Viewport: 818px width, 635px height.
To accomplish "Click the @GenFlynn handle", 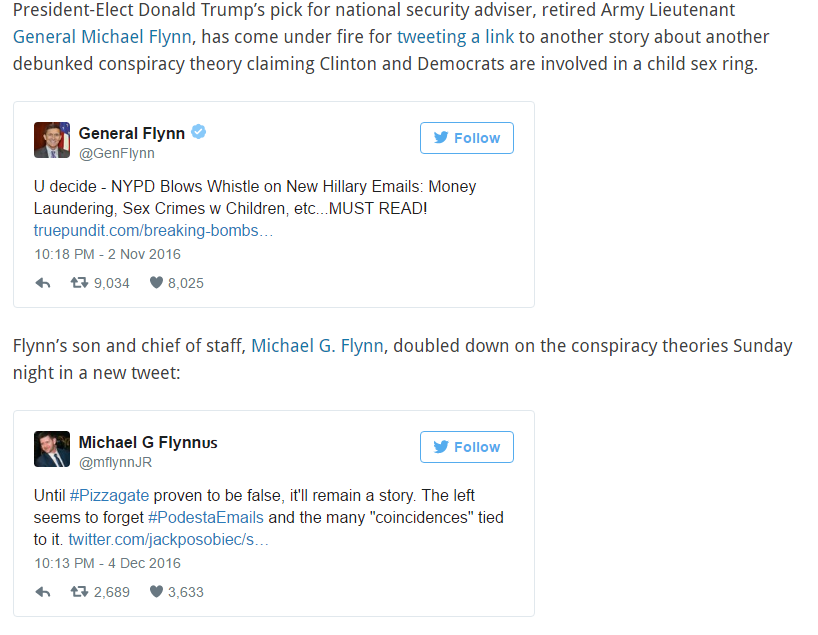I will click(x=116, y=154).
